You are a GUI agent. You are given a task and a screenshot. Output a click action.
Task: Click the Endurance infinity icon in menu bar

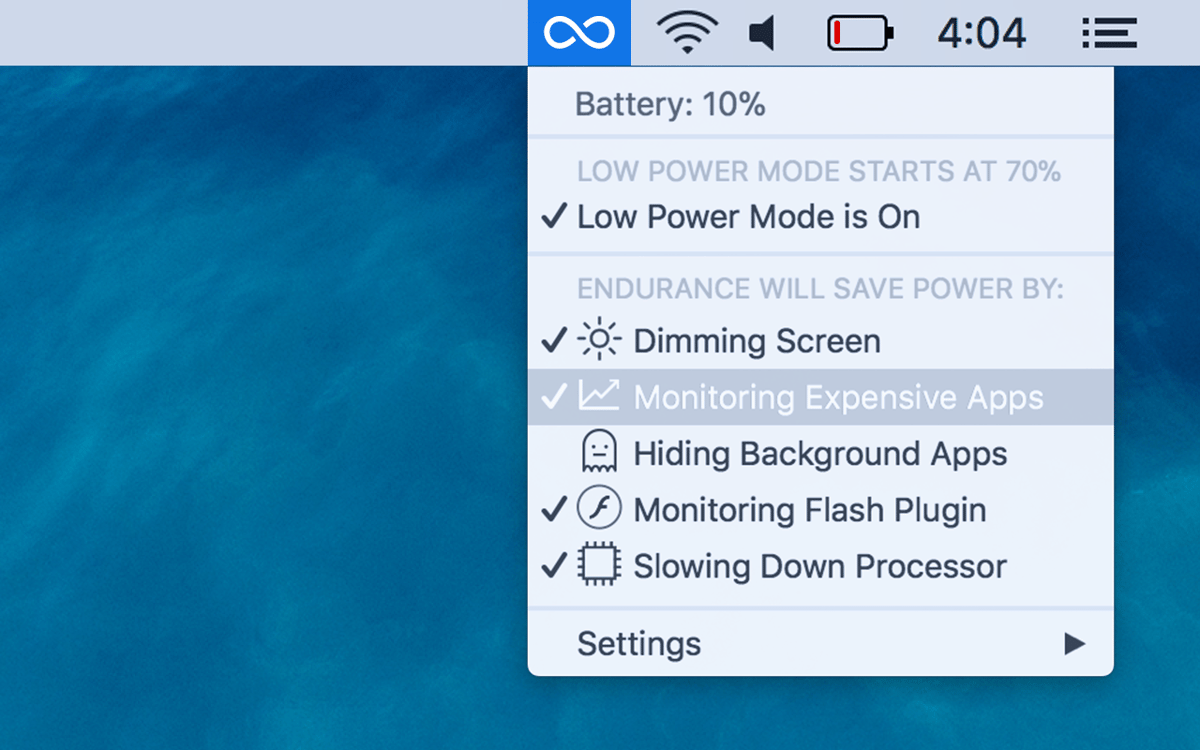pos(579,33)
